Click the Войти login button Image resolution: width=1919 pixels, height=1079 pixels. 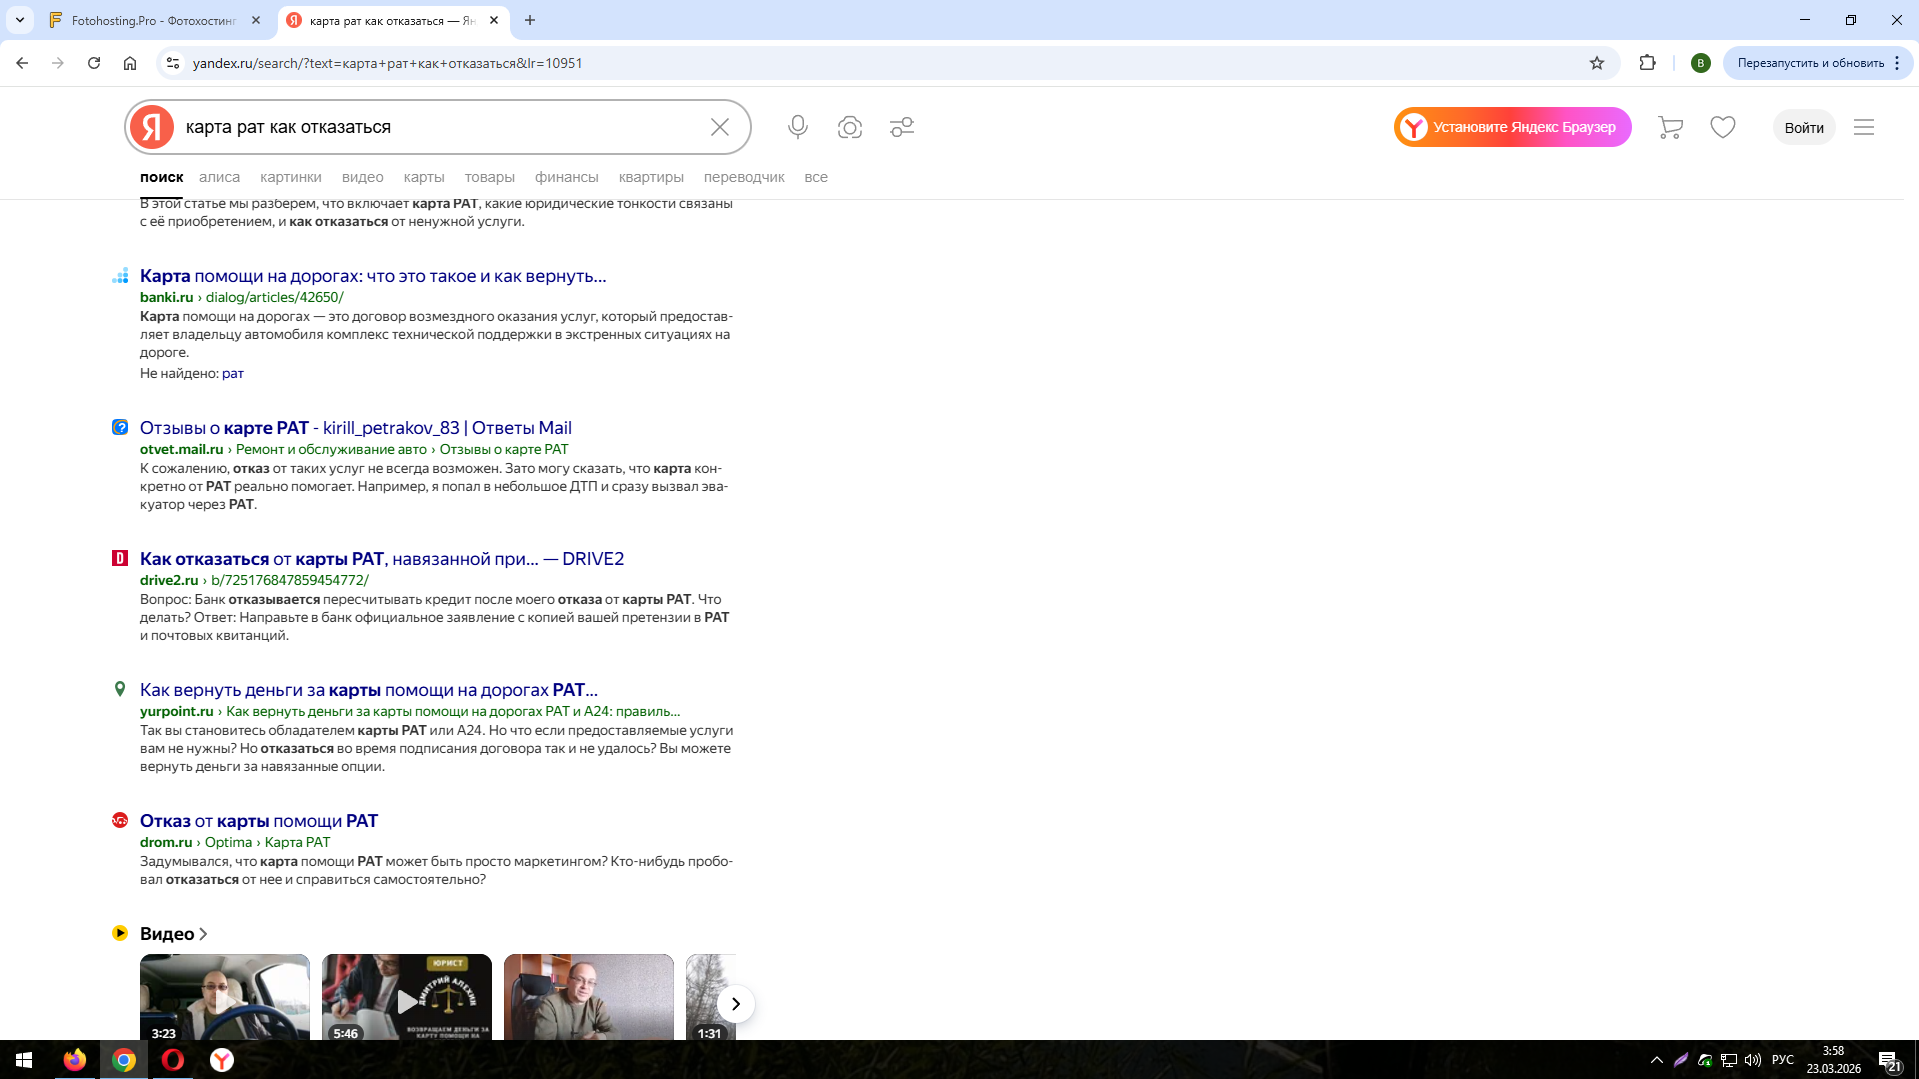click(1804, 127)
